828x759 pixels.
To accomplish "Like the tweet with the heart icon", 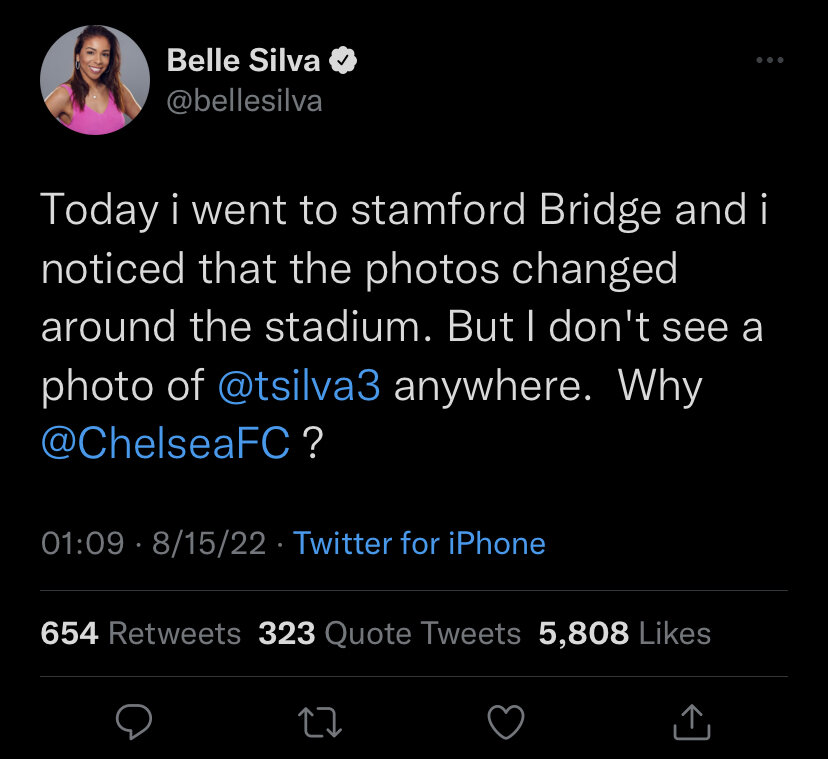I will click(x=506, y=722).
